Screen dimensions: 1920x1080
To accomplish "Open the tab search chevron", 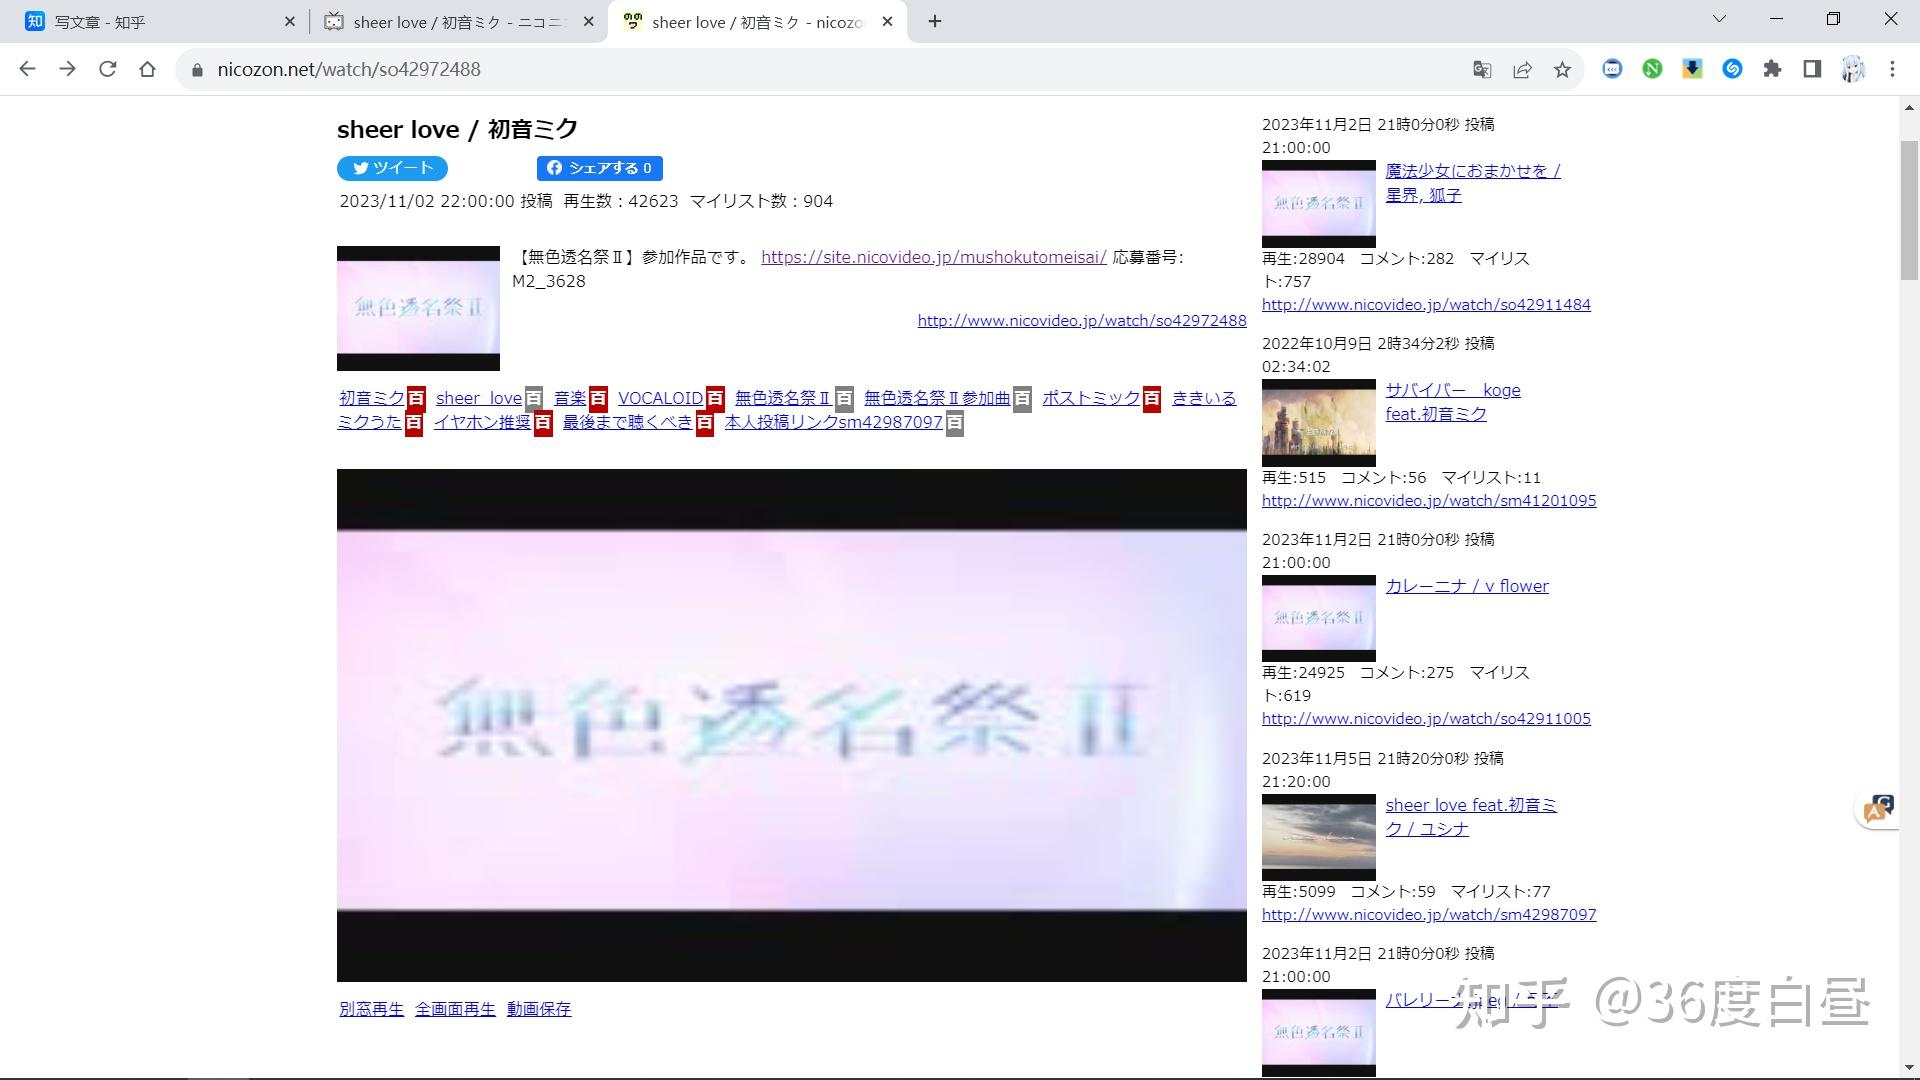I will [x=1719, y=19].
